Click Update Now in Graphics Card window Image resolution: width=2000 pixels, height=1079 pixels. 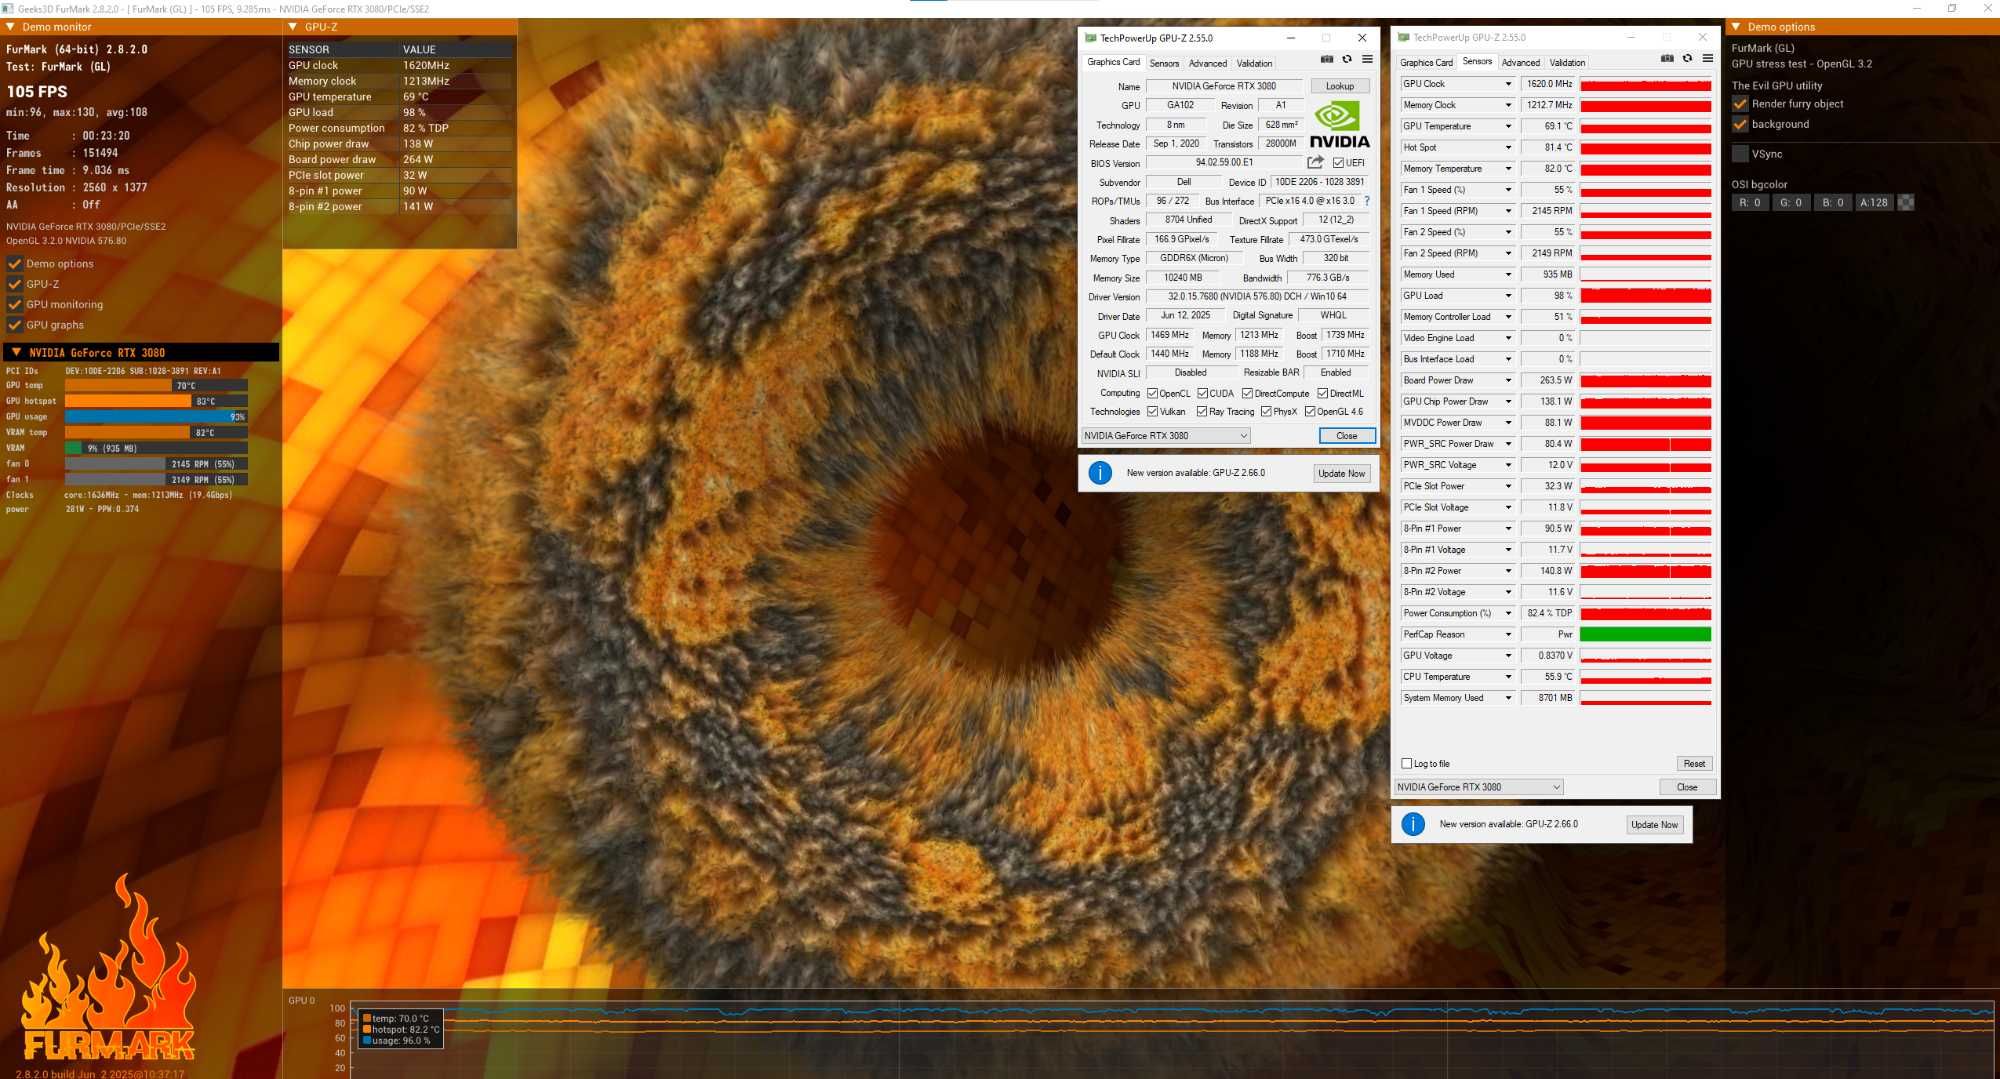(x=1341, y=473)
